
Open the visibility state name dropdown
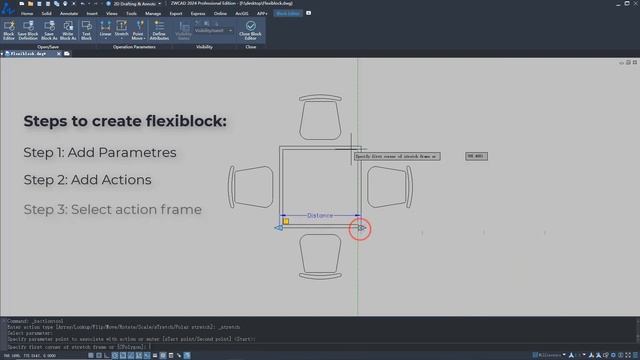pos(230,31)
